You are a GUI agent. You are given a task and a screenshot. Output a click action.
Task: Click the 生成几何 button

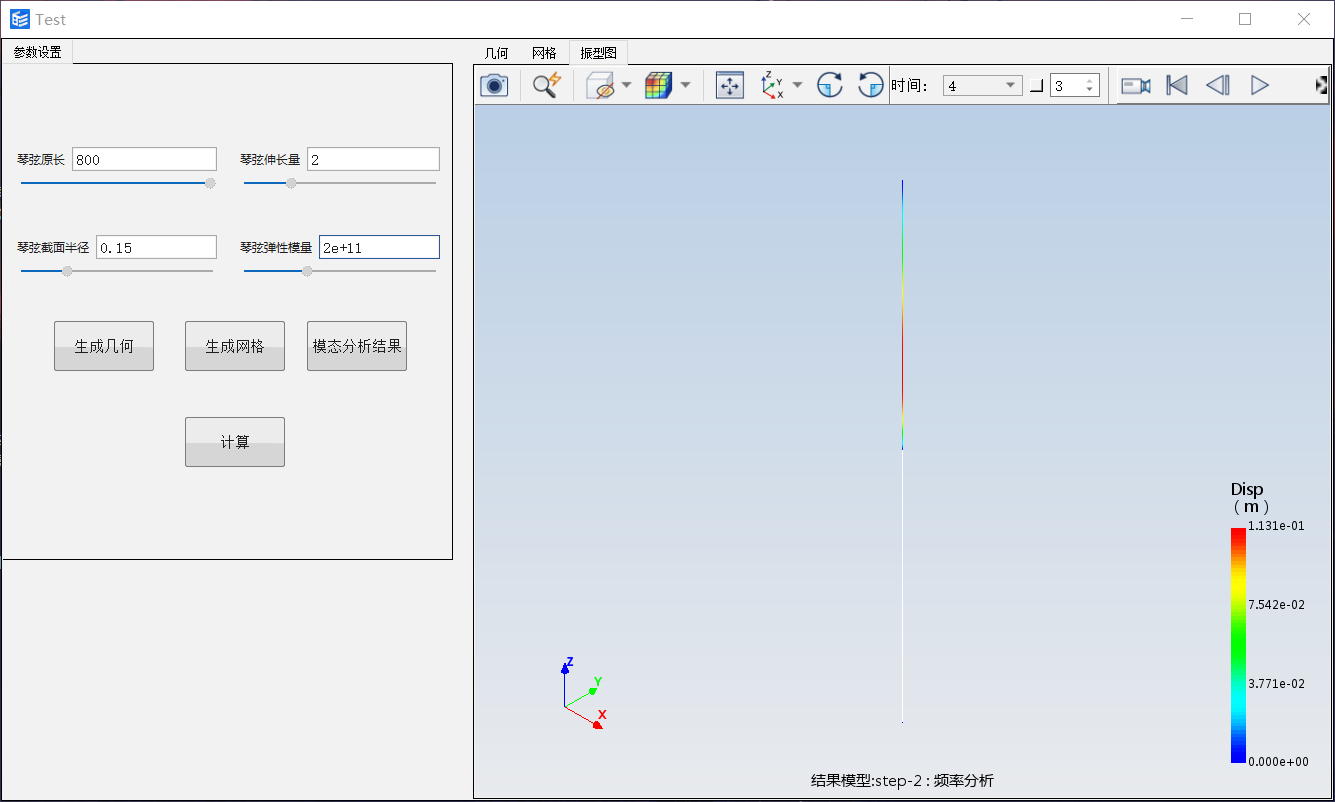(104, 346)
